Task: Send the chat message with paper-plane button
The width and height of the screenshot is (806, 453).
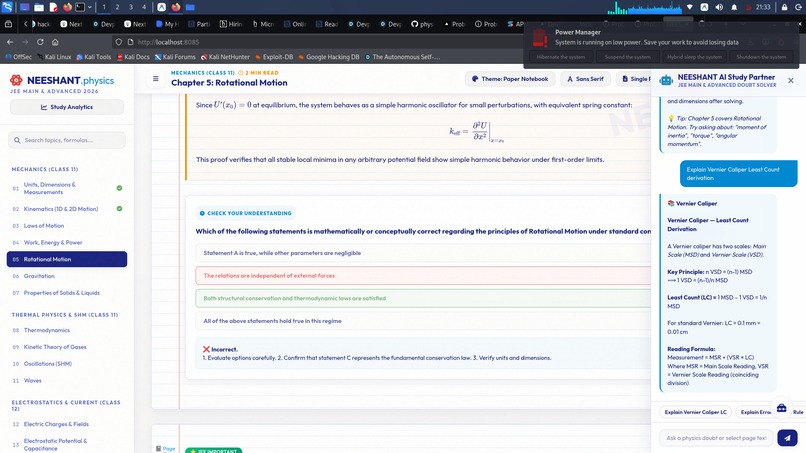Action: [787, 438]
